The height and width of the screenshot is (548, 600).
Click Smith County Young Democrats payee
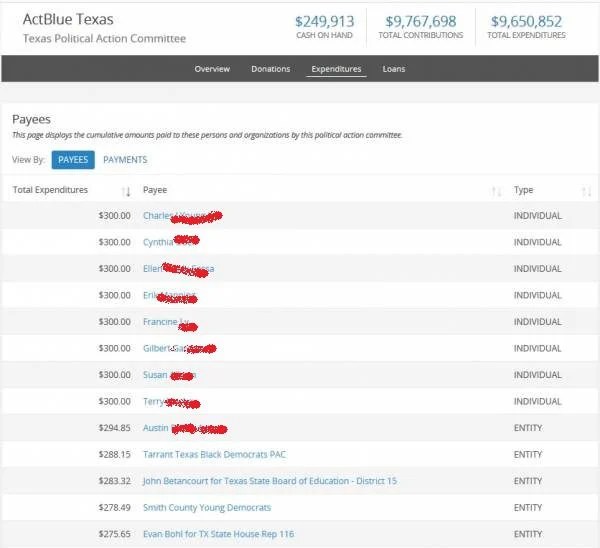[207, 508]
